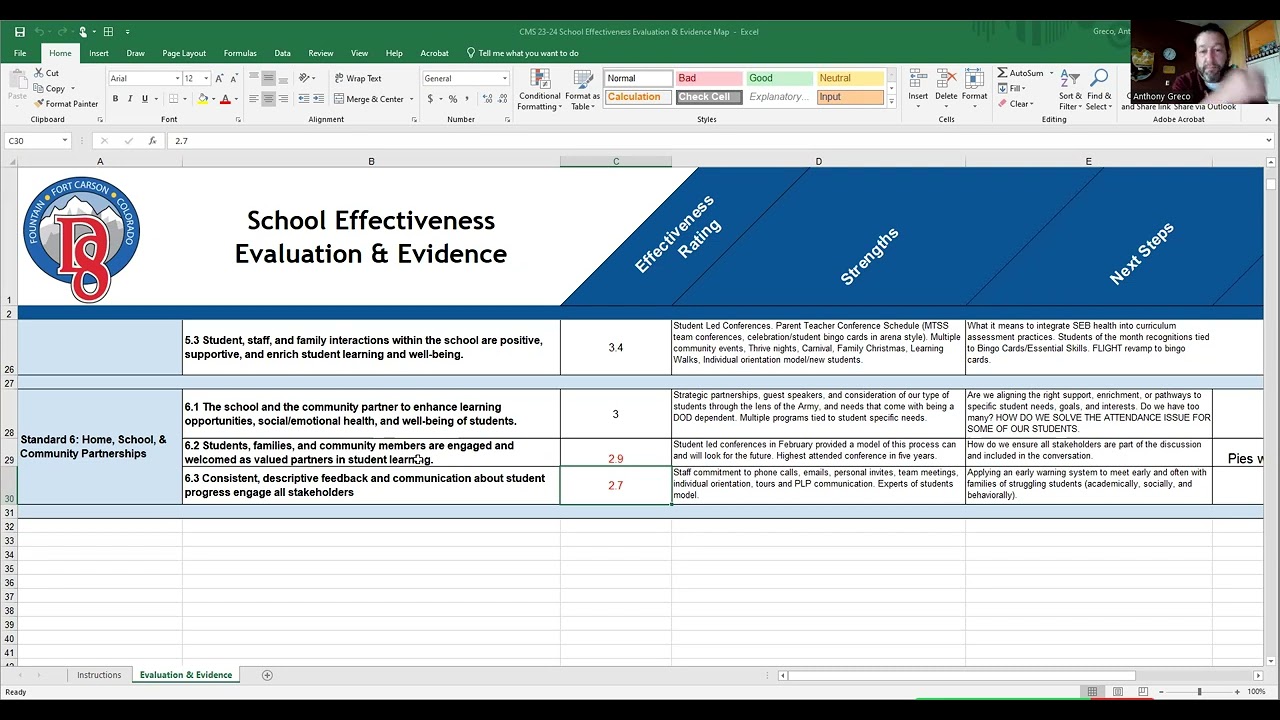This screenshot has width=1280, height=720.
Task: Switch to the Insert ribbon tab
Action: (99, 53)
